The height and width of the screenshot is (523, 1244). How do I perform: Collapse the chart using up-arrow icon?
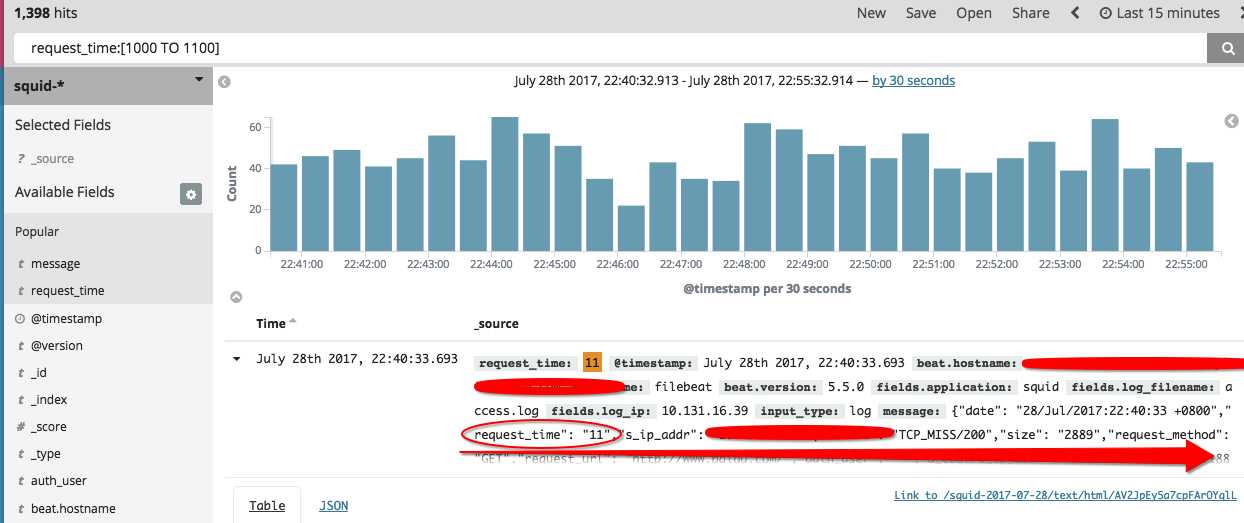pyautogui.click(x=236, y=297)
